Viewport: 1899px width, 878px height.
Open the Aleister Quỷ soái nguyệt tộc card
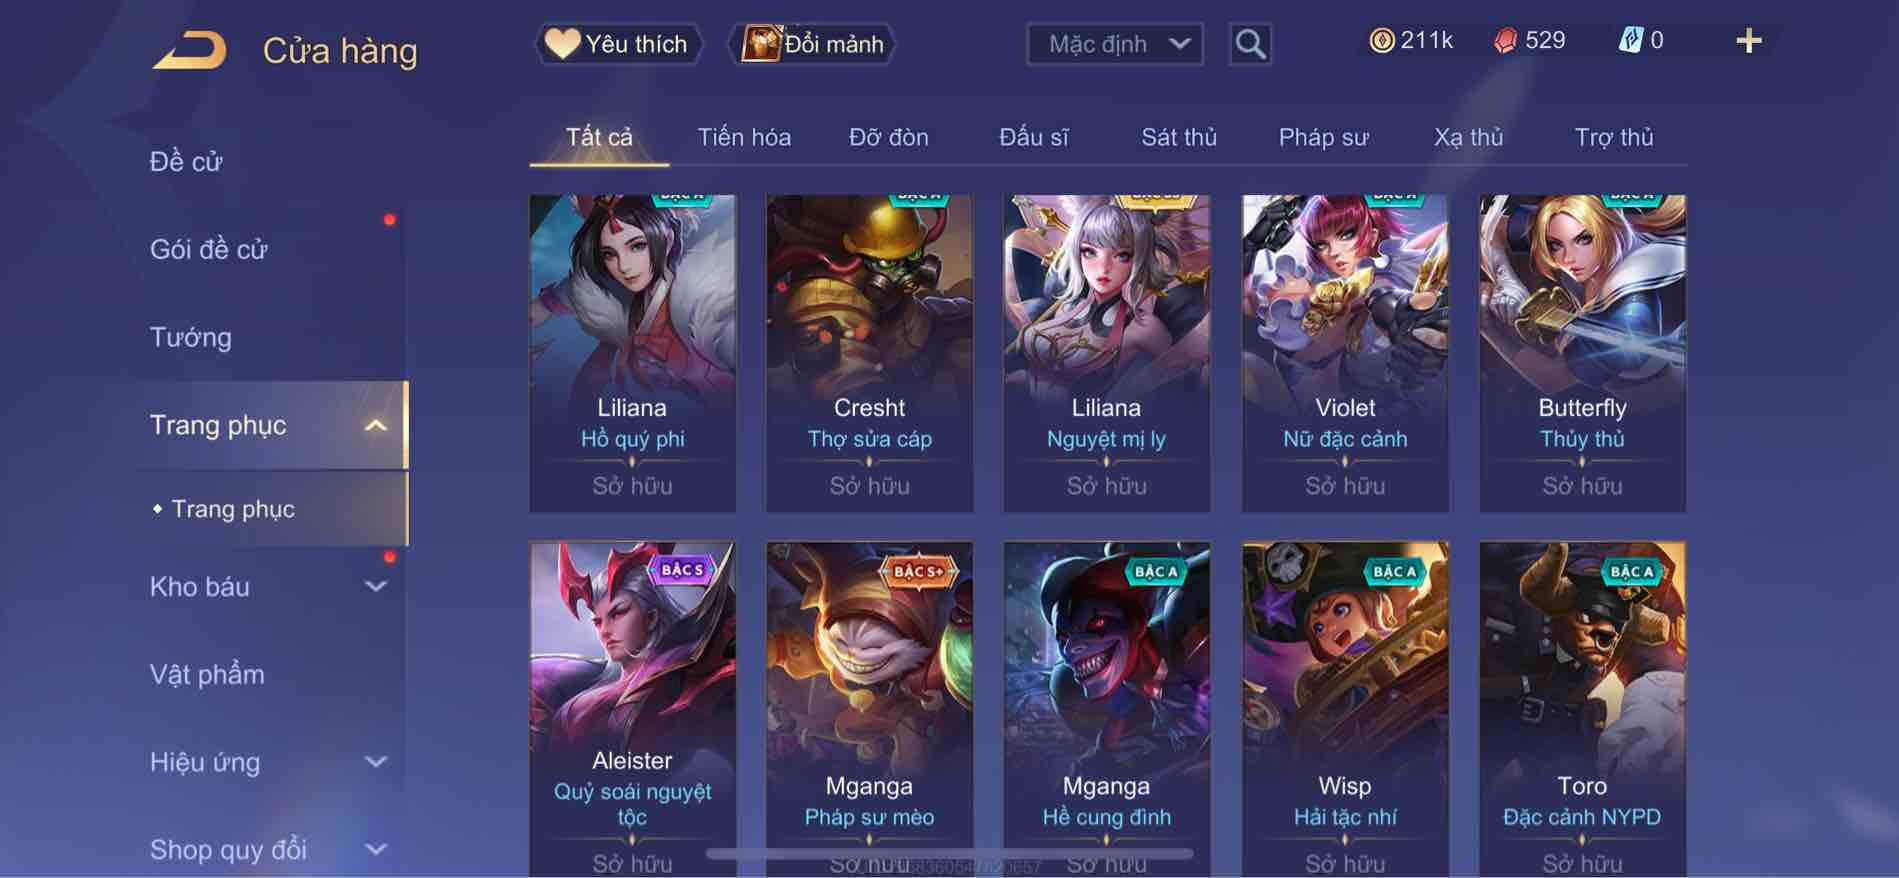[x=632, y=710]
